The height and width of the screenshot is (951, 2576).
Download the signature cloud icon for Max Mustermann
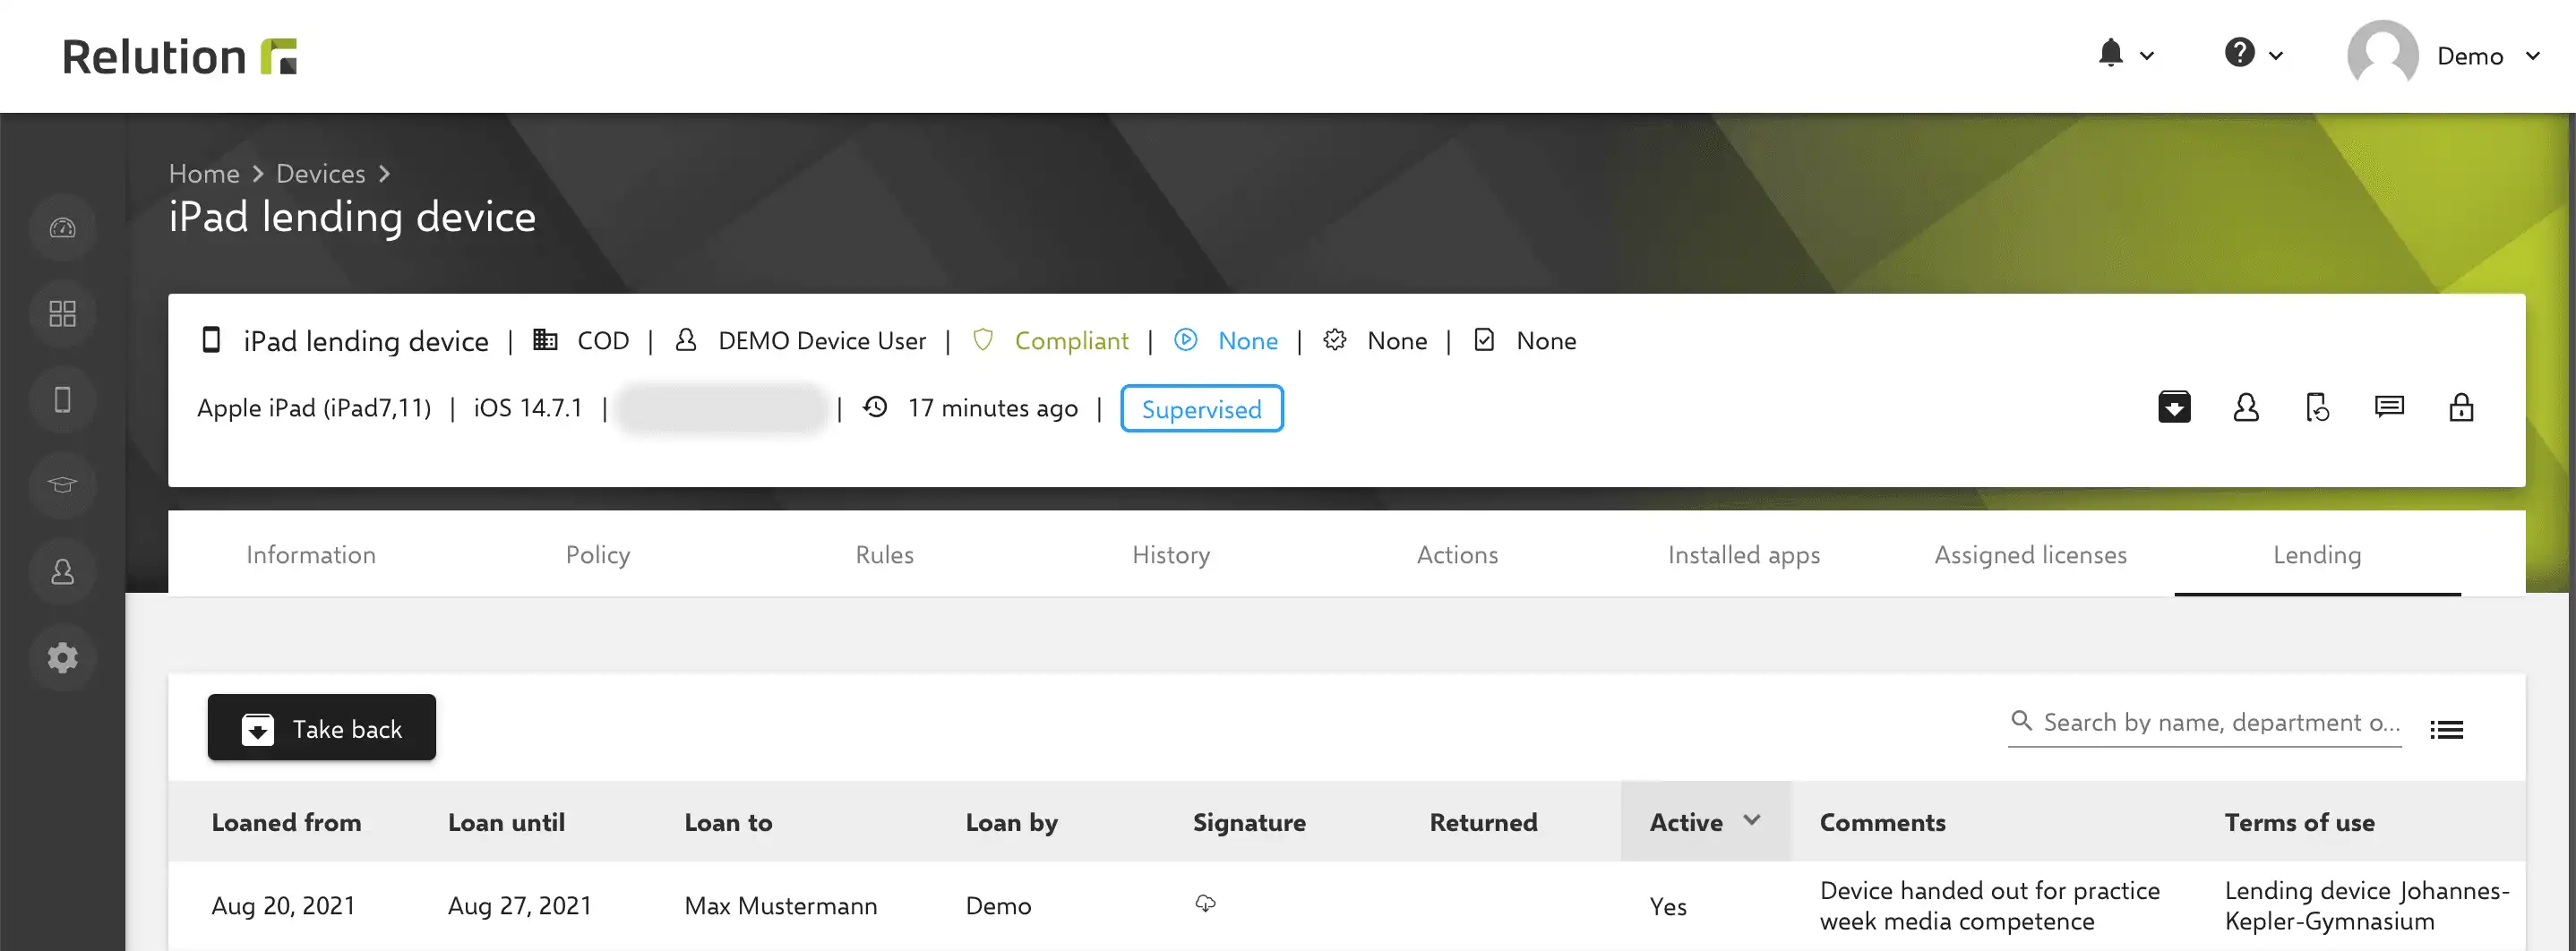tap(1205, 904)
